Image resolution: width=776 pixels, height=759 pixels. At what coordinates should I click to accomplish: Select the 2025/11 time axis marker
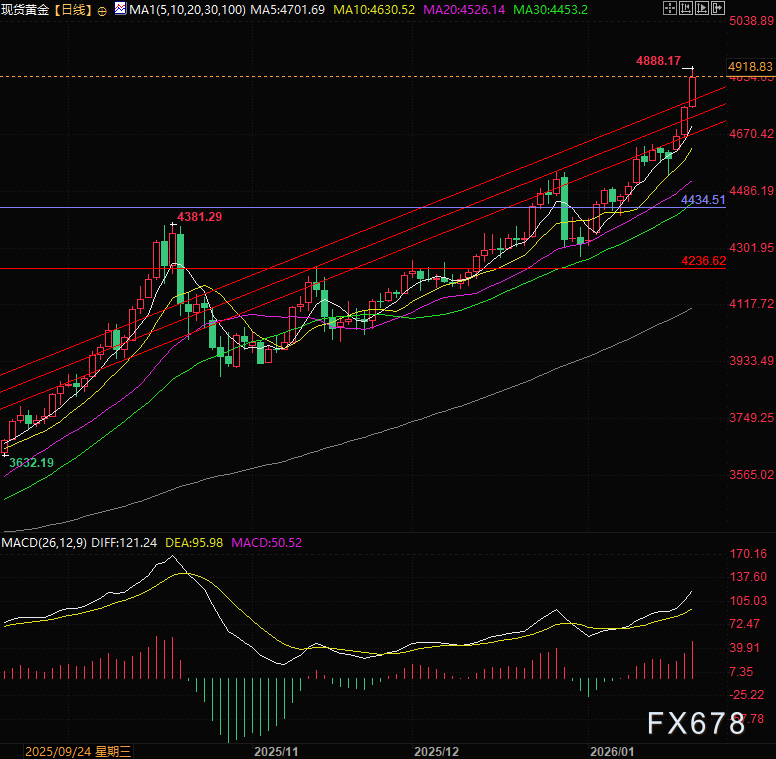click(276, 750)
